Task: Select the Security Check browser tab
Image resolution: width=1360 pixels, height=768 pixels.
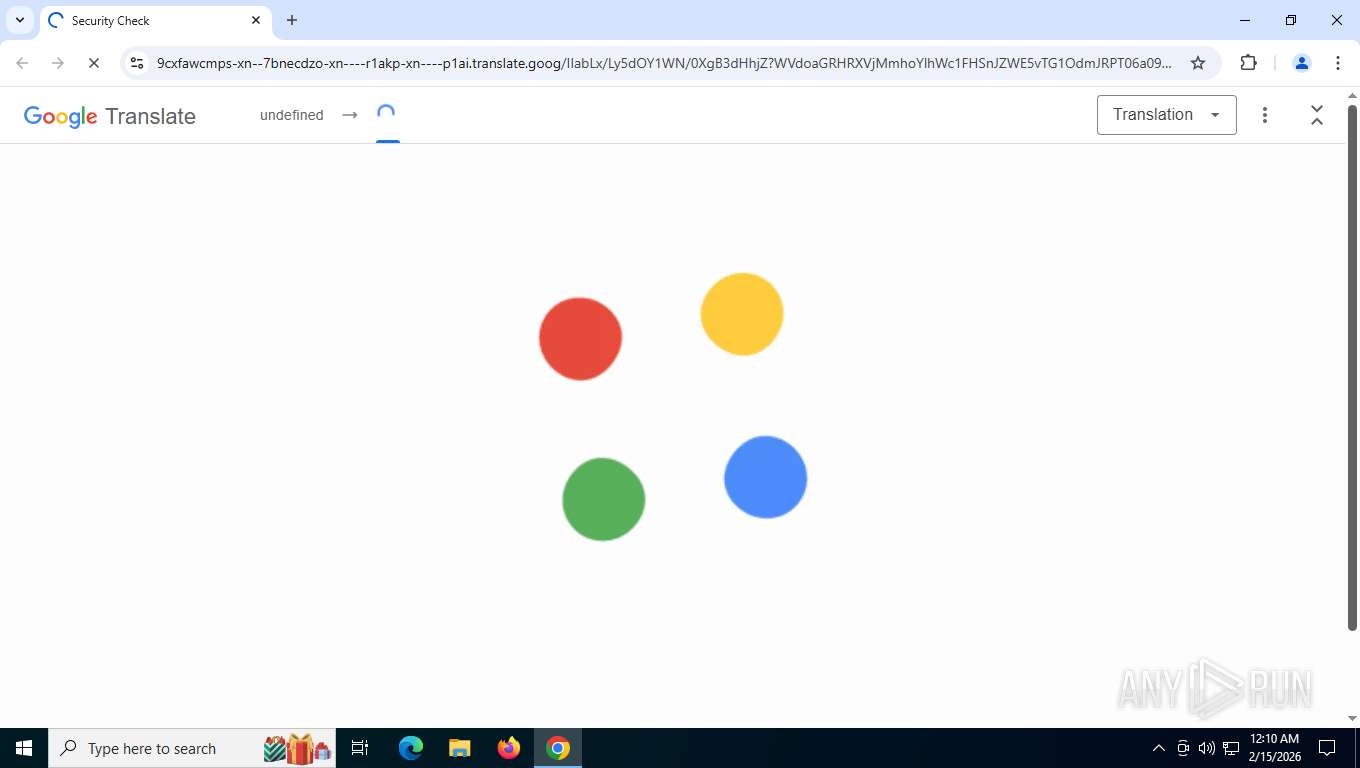Action: [155, 20]
